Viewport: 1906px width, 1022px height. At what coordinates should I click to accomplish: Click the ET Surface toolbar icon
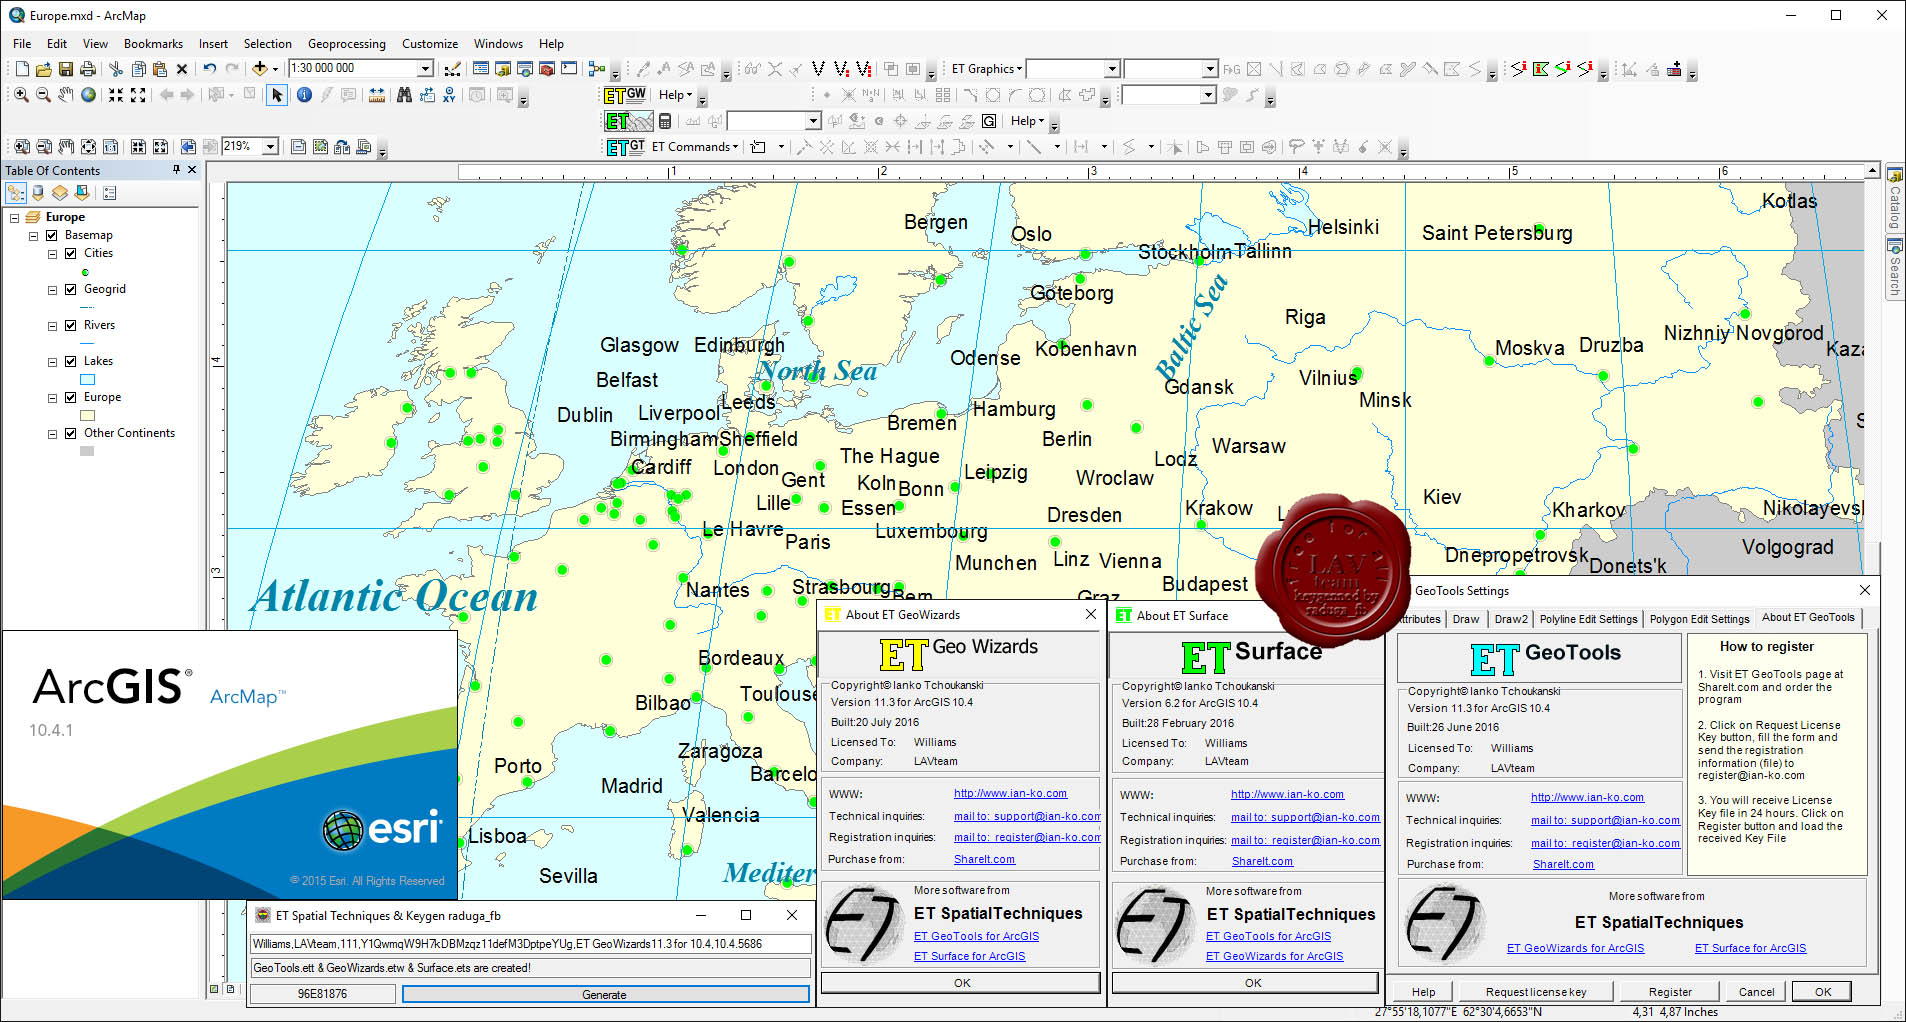[627, 121]
